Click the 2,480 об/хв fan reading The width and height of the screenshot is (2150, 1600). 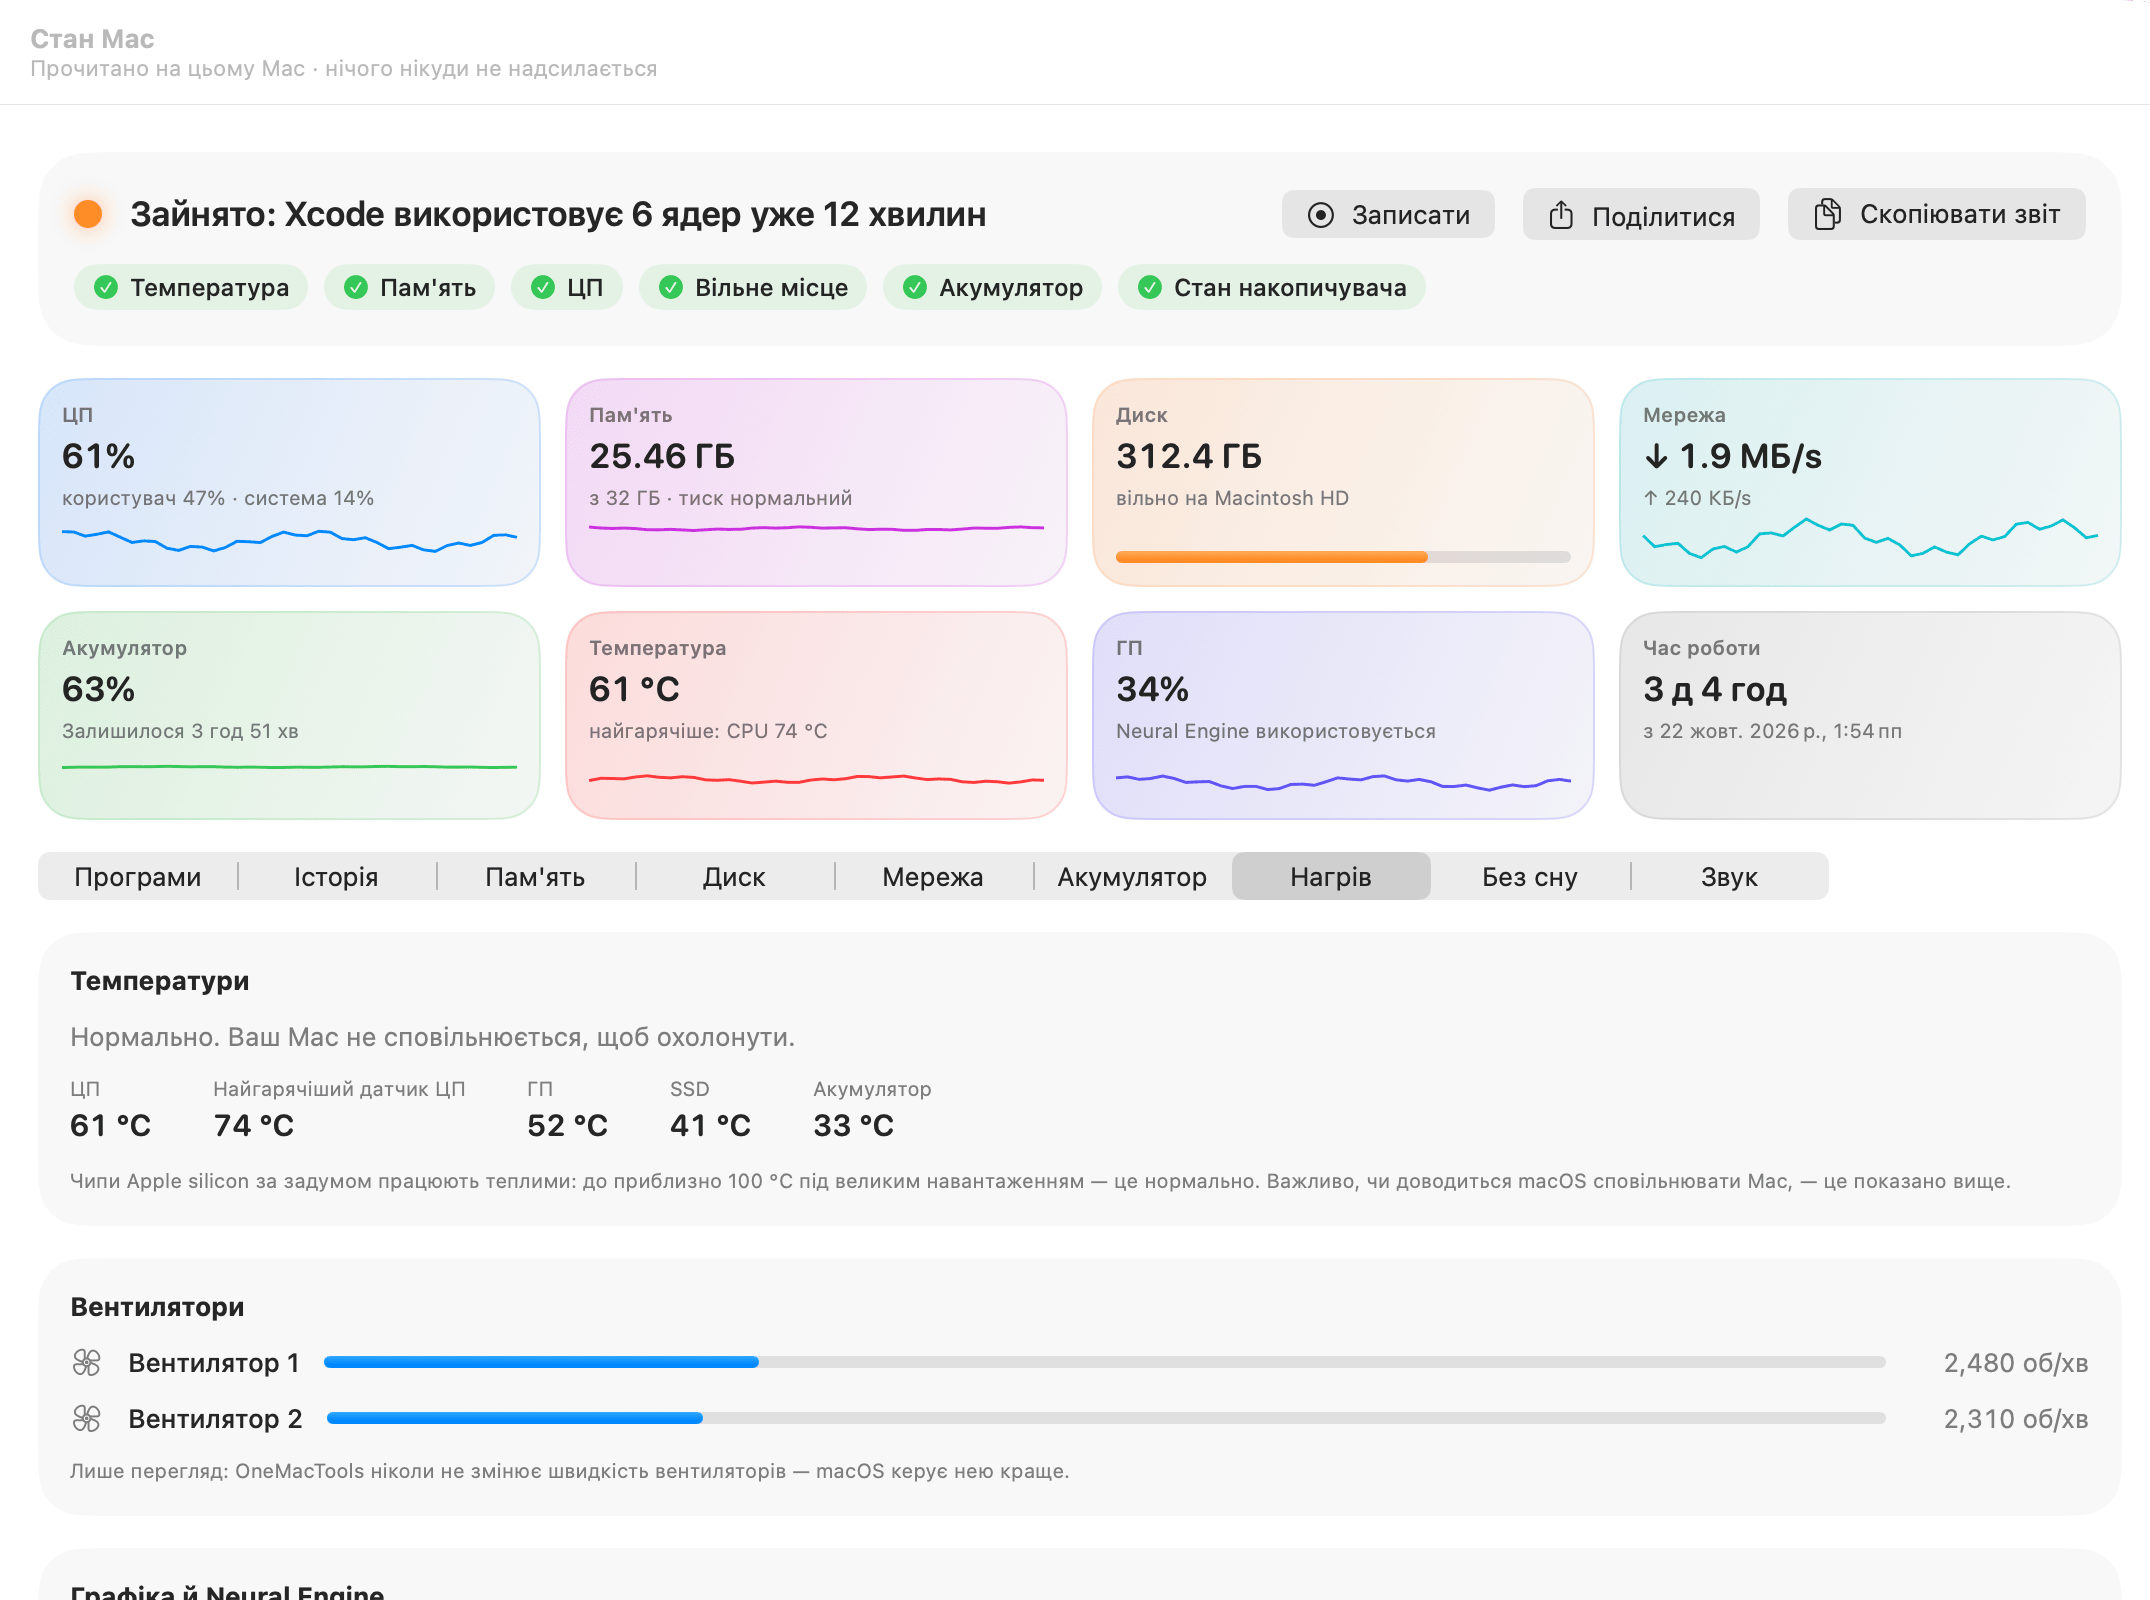coord(2015,1363)
